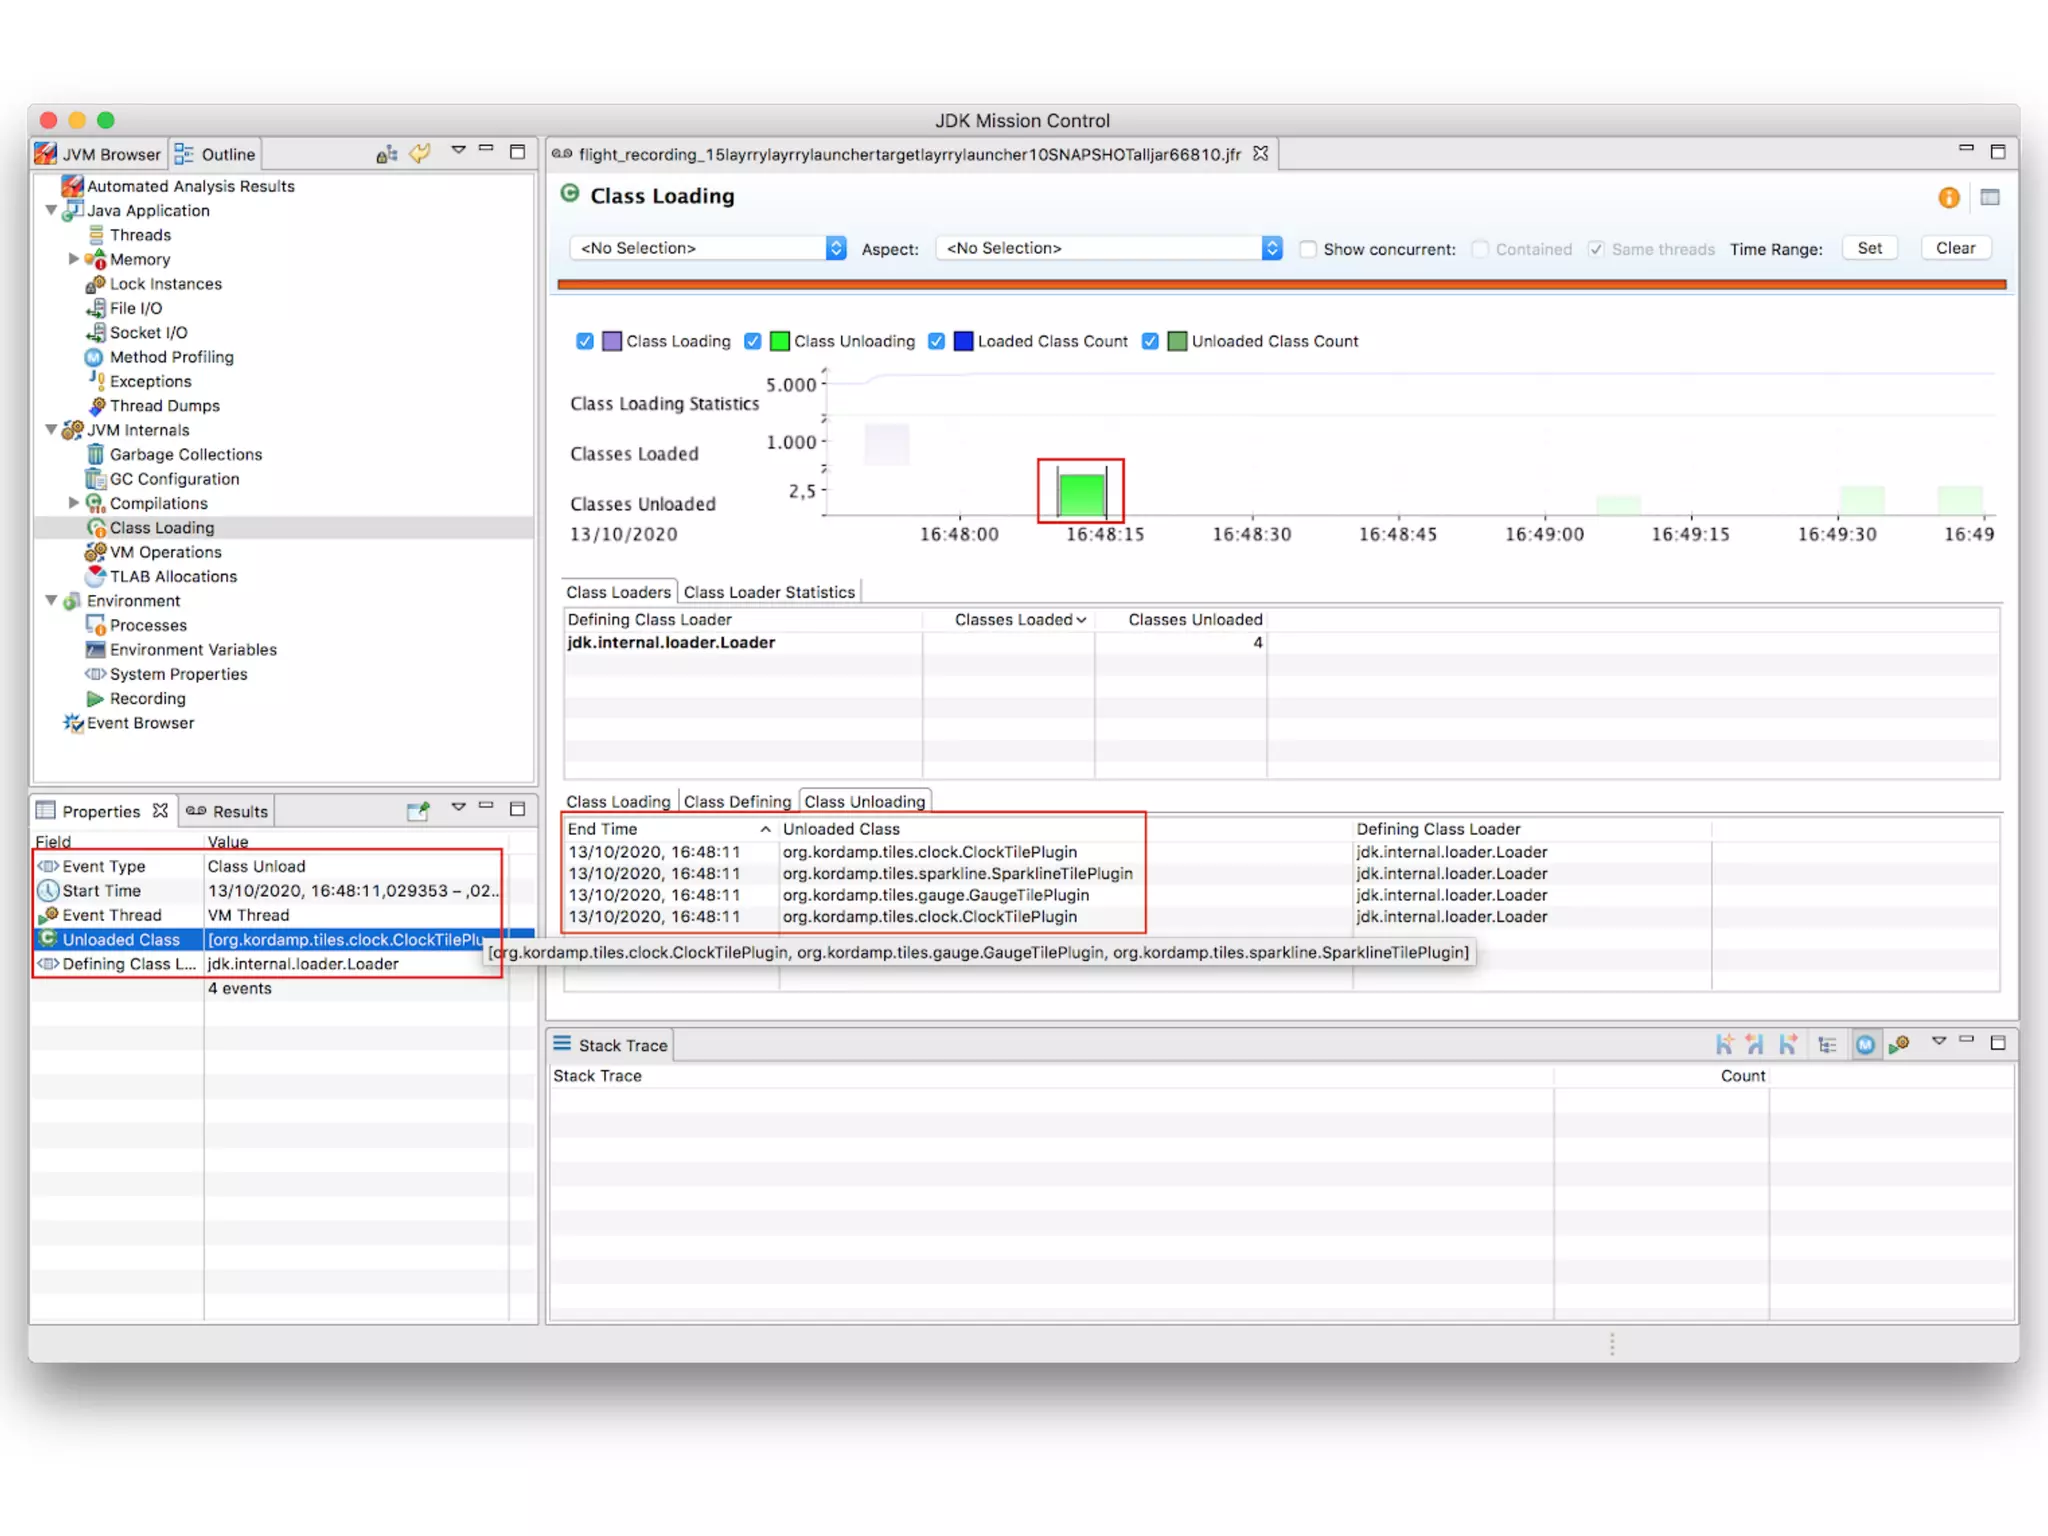Select the Recording page icon
This screenshot has height=1536, width=2048.
[x=95, y=699]
